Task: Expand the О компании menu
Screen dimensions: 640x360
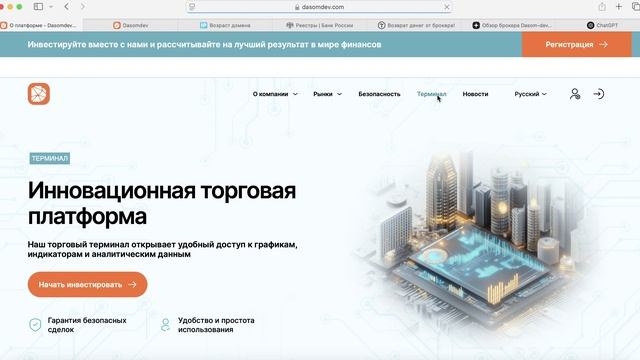Action: point(275,94)
